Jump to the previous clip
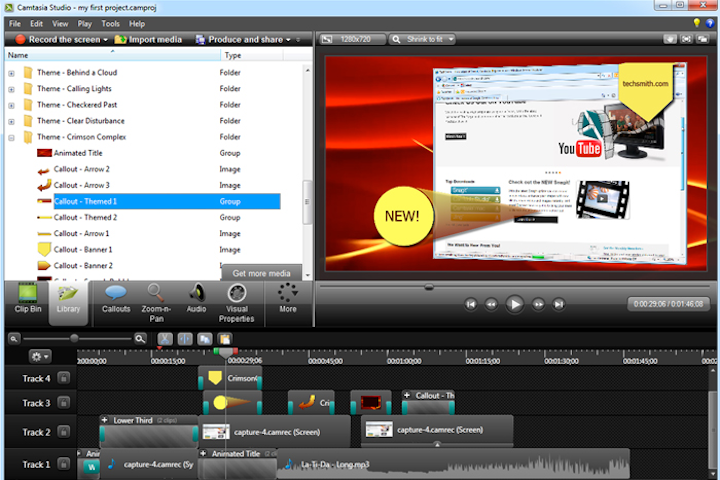 471,304
